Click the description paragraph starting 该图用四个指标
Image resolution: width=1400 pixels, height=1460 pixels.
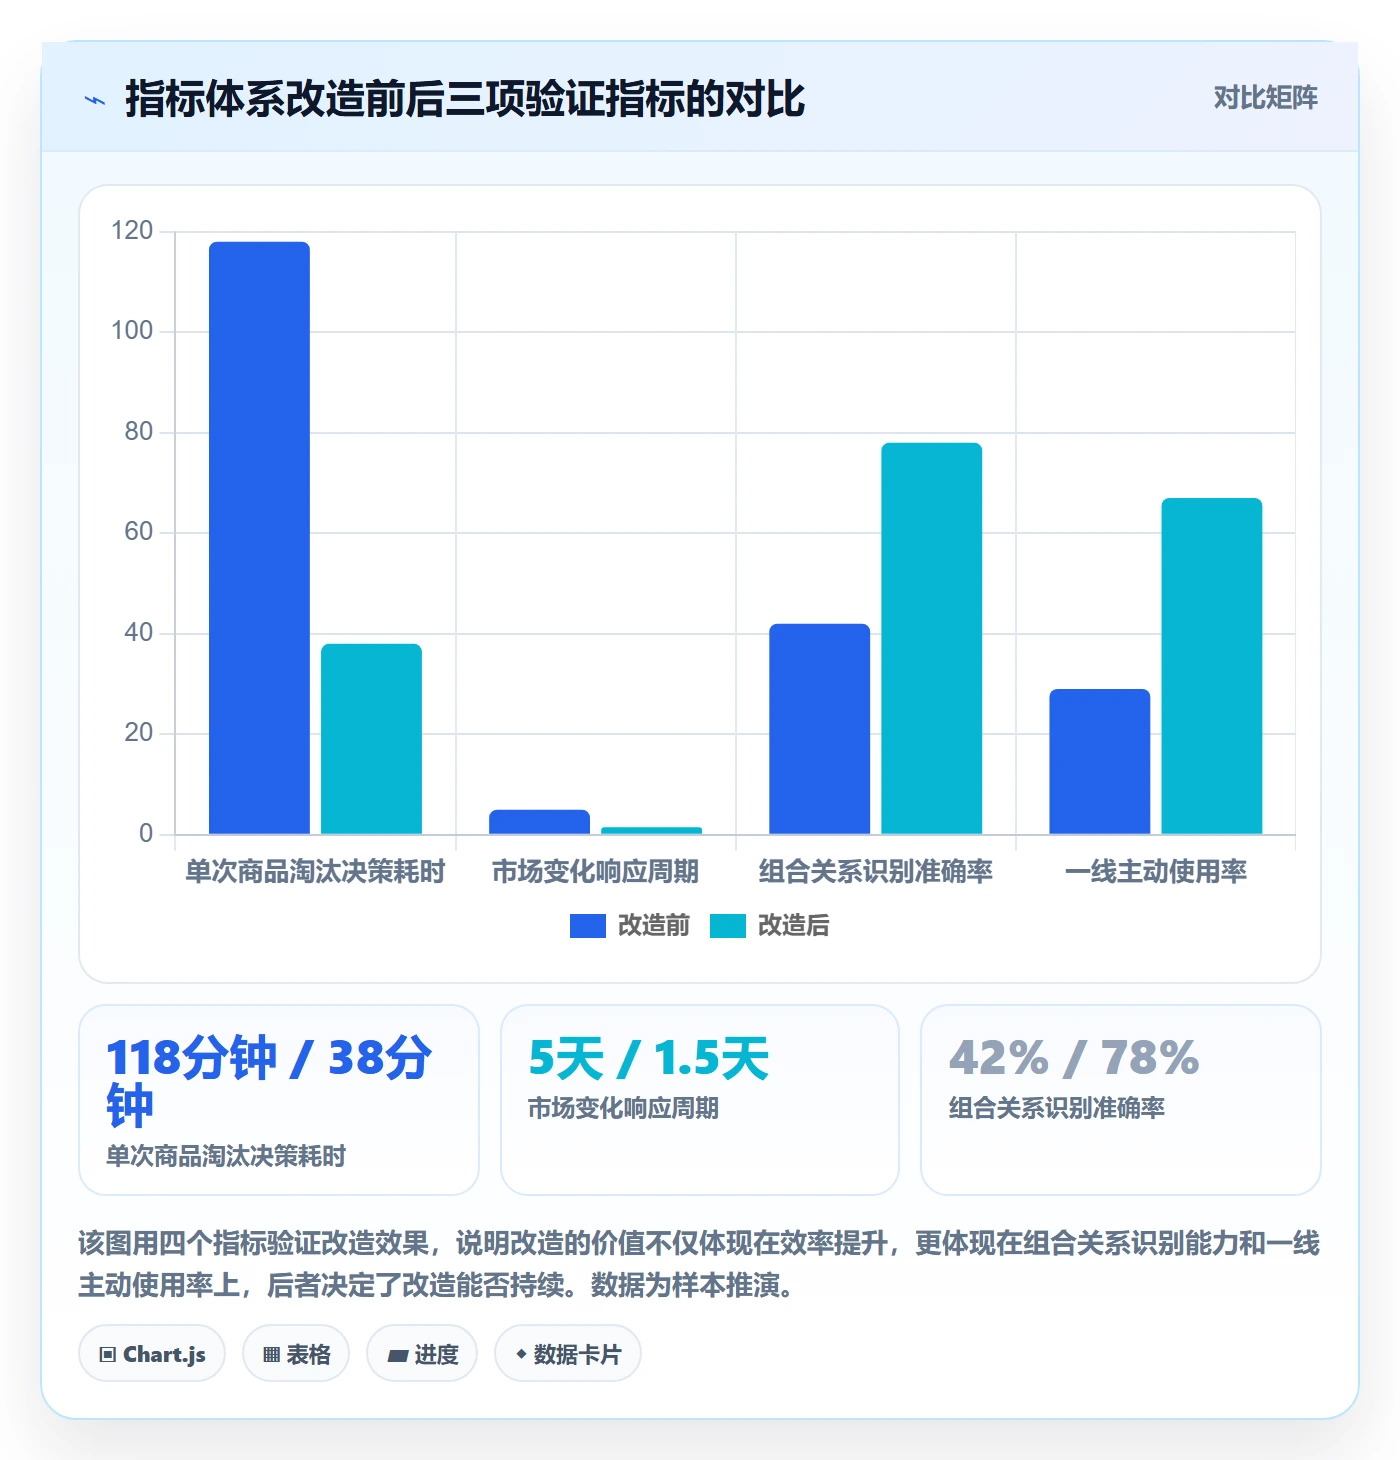coord(699,1264)
